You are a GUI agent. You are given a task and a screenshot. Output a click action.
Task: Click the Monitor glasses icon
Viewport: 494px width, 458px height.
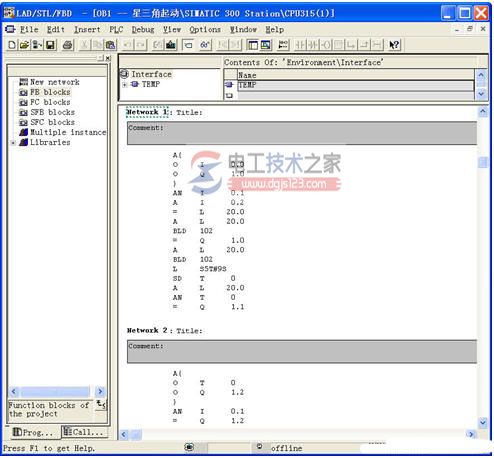tap(205, 45)
